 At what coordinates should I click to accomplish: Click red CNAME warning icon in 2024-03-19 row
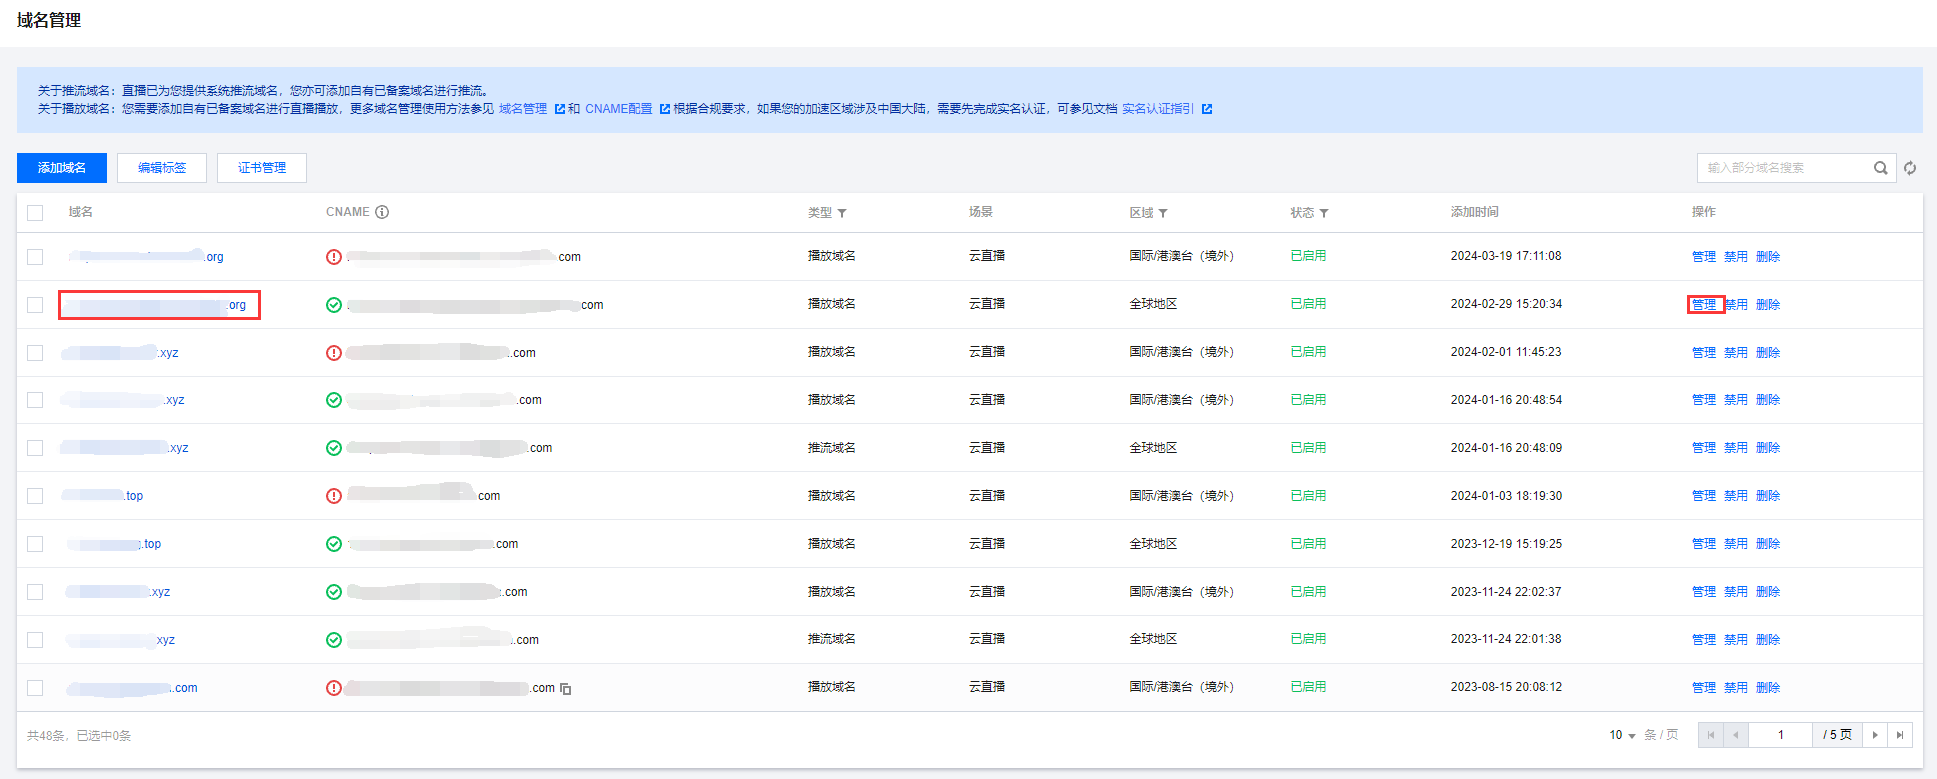[334, 257]
